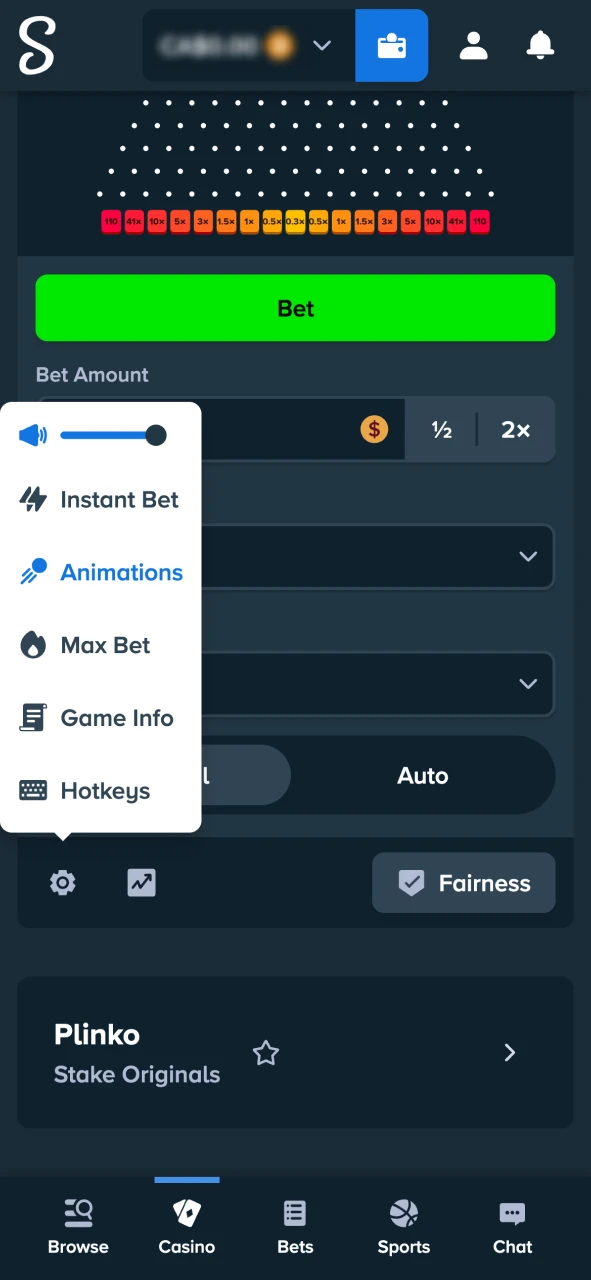Screen dimensions: 591x1280
Task: Switch to the Auto betting tab
Action: coord(422,775)
